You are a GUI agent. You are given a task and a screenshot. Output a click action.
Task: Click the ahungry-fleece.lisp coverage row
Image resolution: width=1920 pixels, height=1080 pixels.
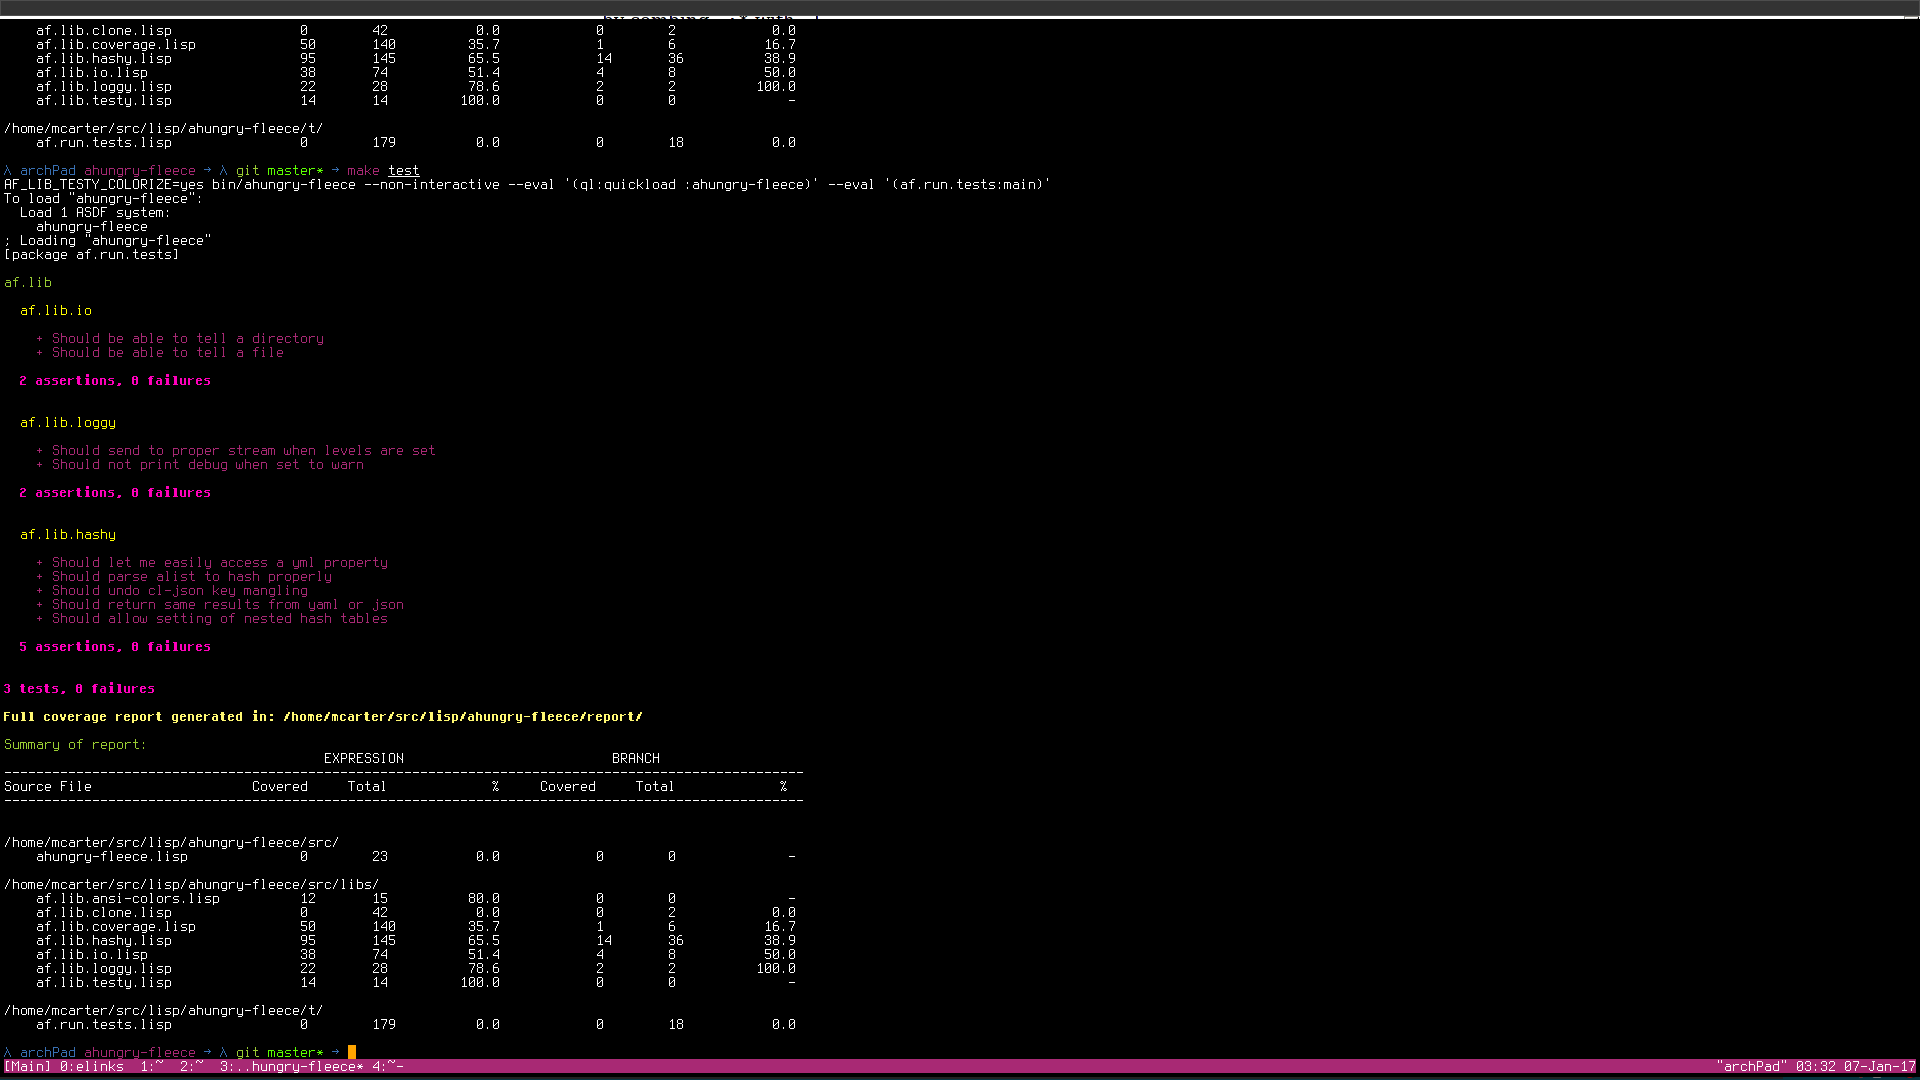[x=415, y=857]
